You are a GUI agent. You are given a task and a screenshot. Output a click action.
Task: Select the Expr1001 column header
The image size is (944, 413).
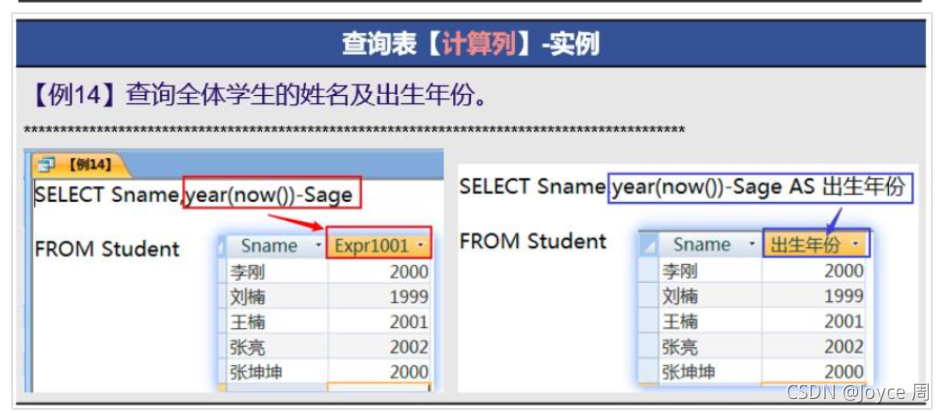[379, 246]
